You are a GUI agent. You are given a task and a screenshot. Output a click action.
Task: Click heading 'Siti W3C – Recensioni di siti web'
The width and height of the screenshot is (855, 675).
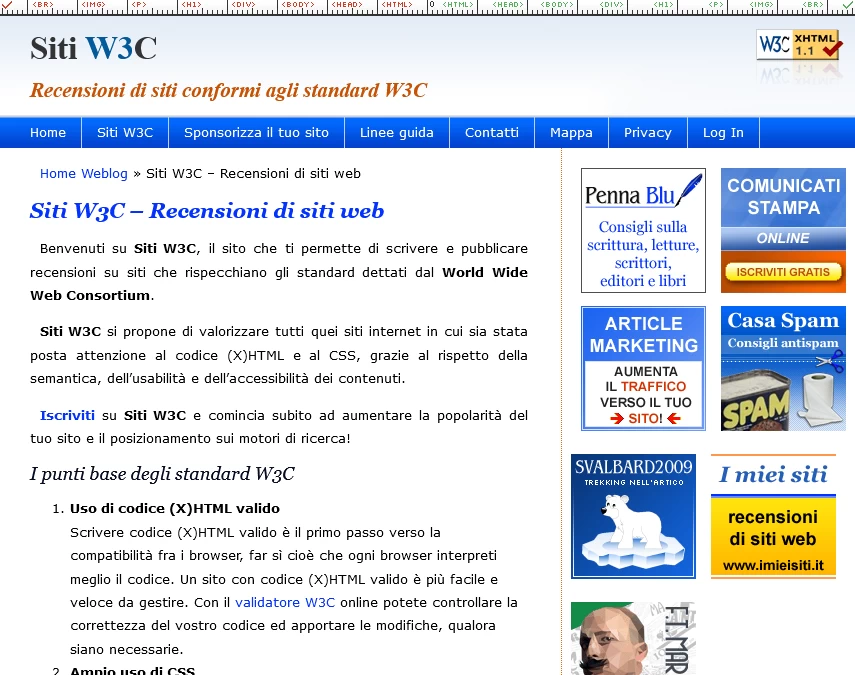207,211
